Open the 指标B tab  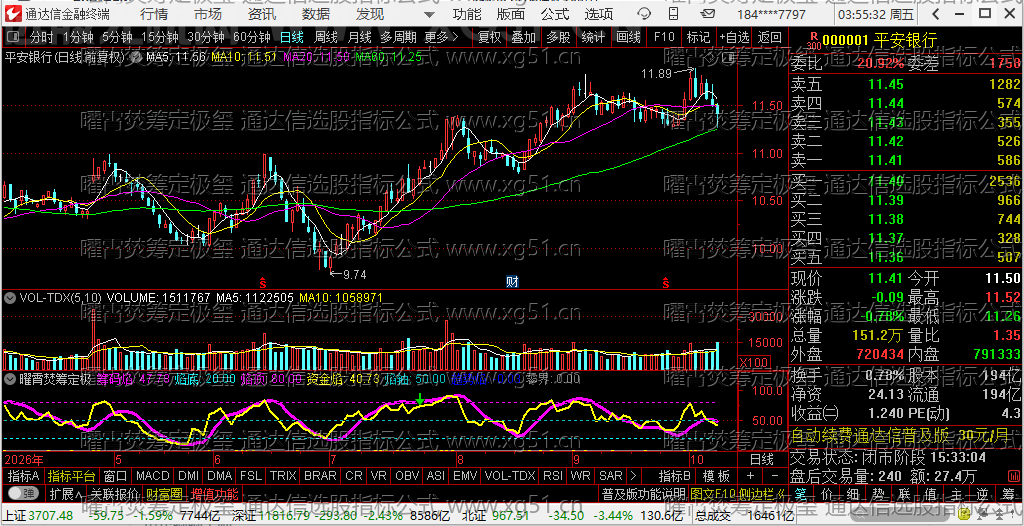(675, 476)
